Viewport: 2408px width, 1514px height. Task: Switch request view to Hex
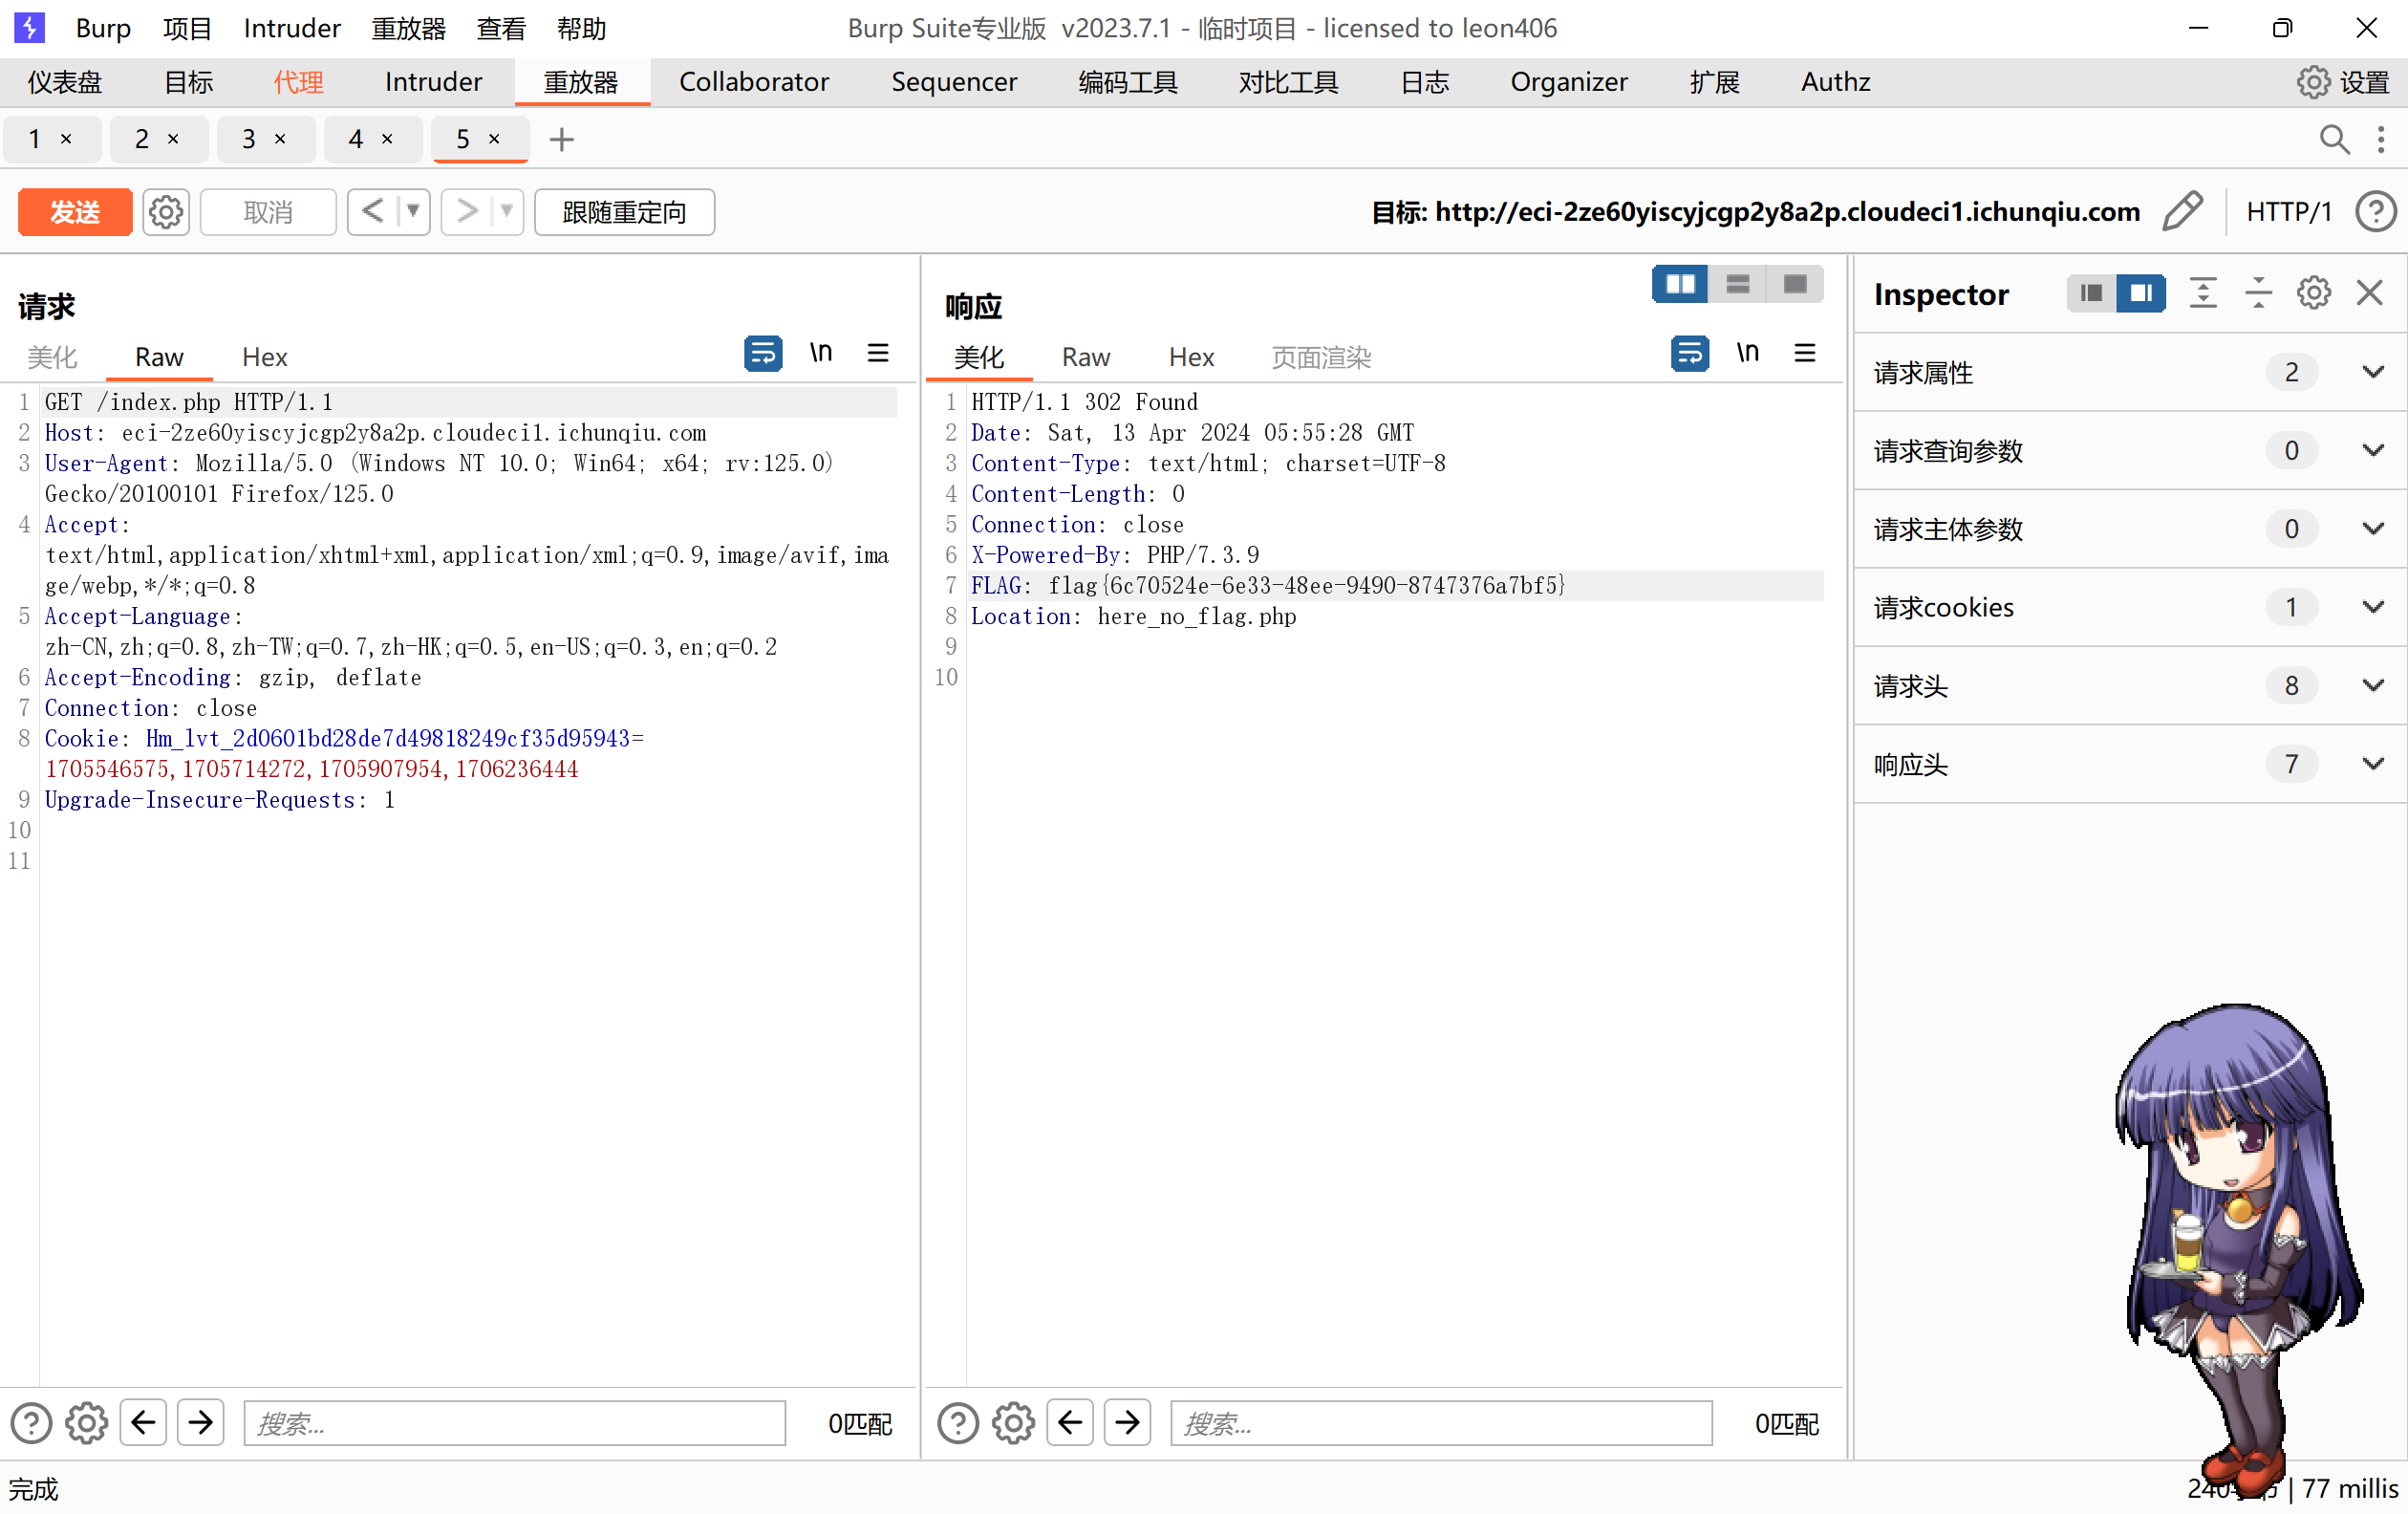coord(264,357)
